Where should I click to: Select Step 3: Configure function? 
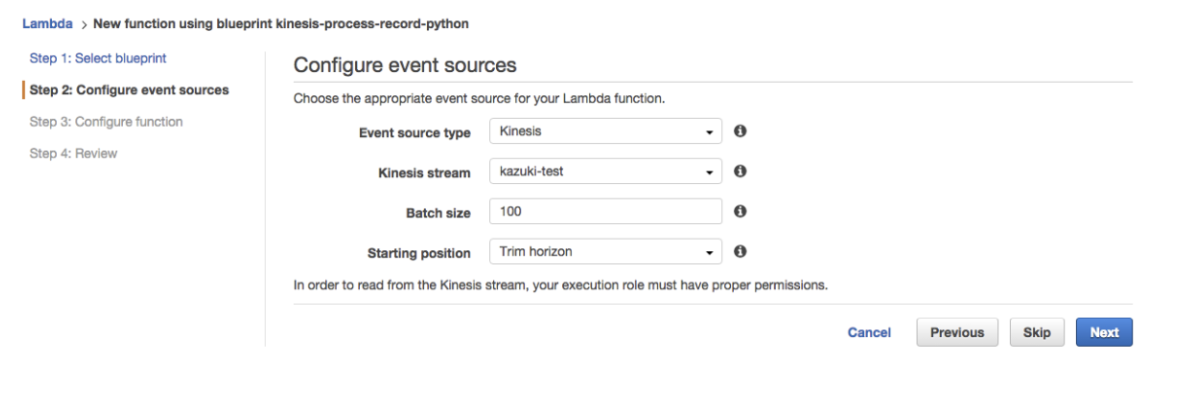coord(106,122)
